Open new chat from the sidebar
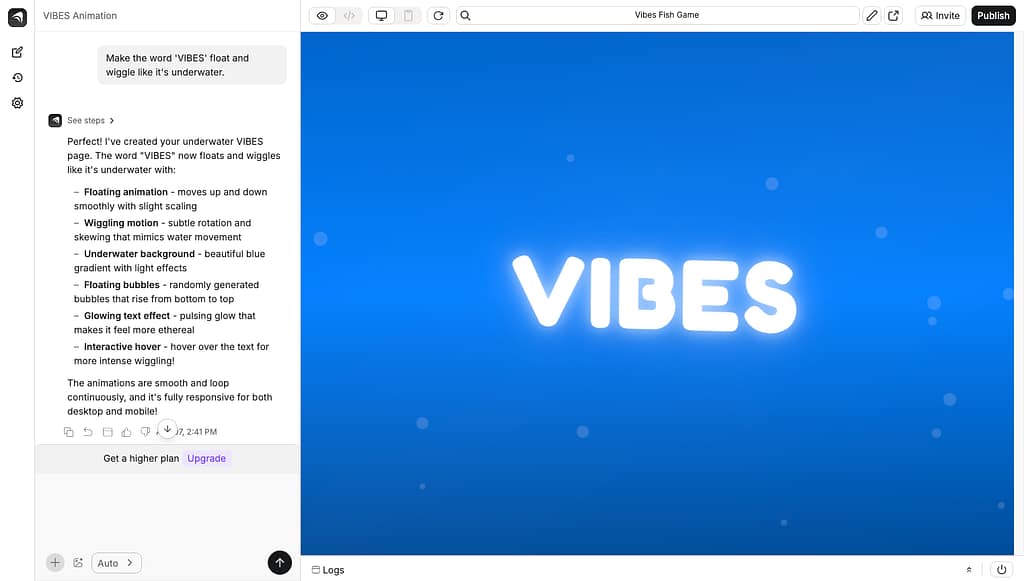The height and width of the screenshot is (581, 1024). pos(17,52)
